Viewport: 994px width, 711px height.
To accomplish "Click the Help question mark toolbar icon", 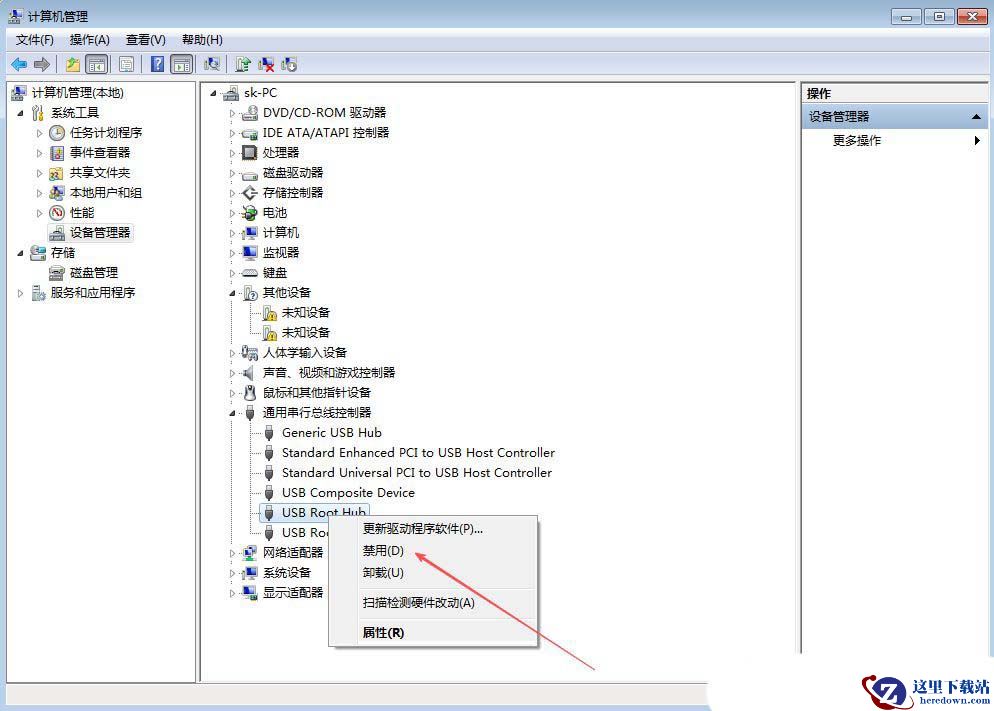I will tap(157, 65).
